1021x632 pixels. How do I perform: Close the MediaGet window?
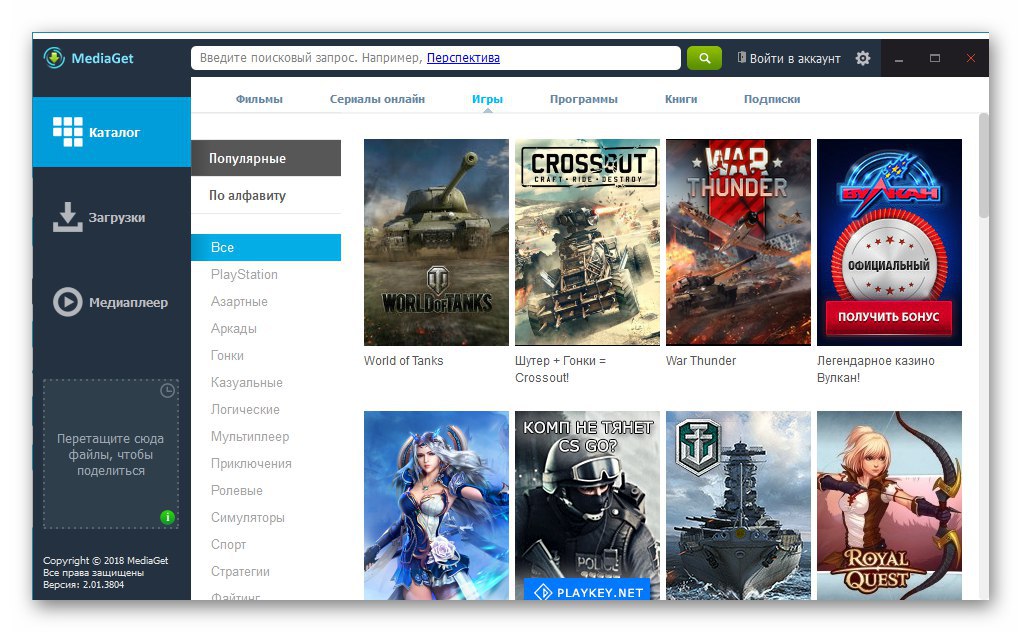[x=971, y=59]
